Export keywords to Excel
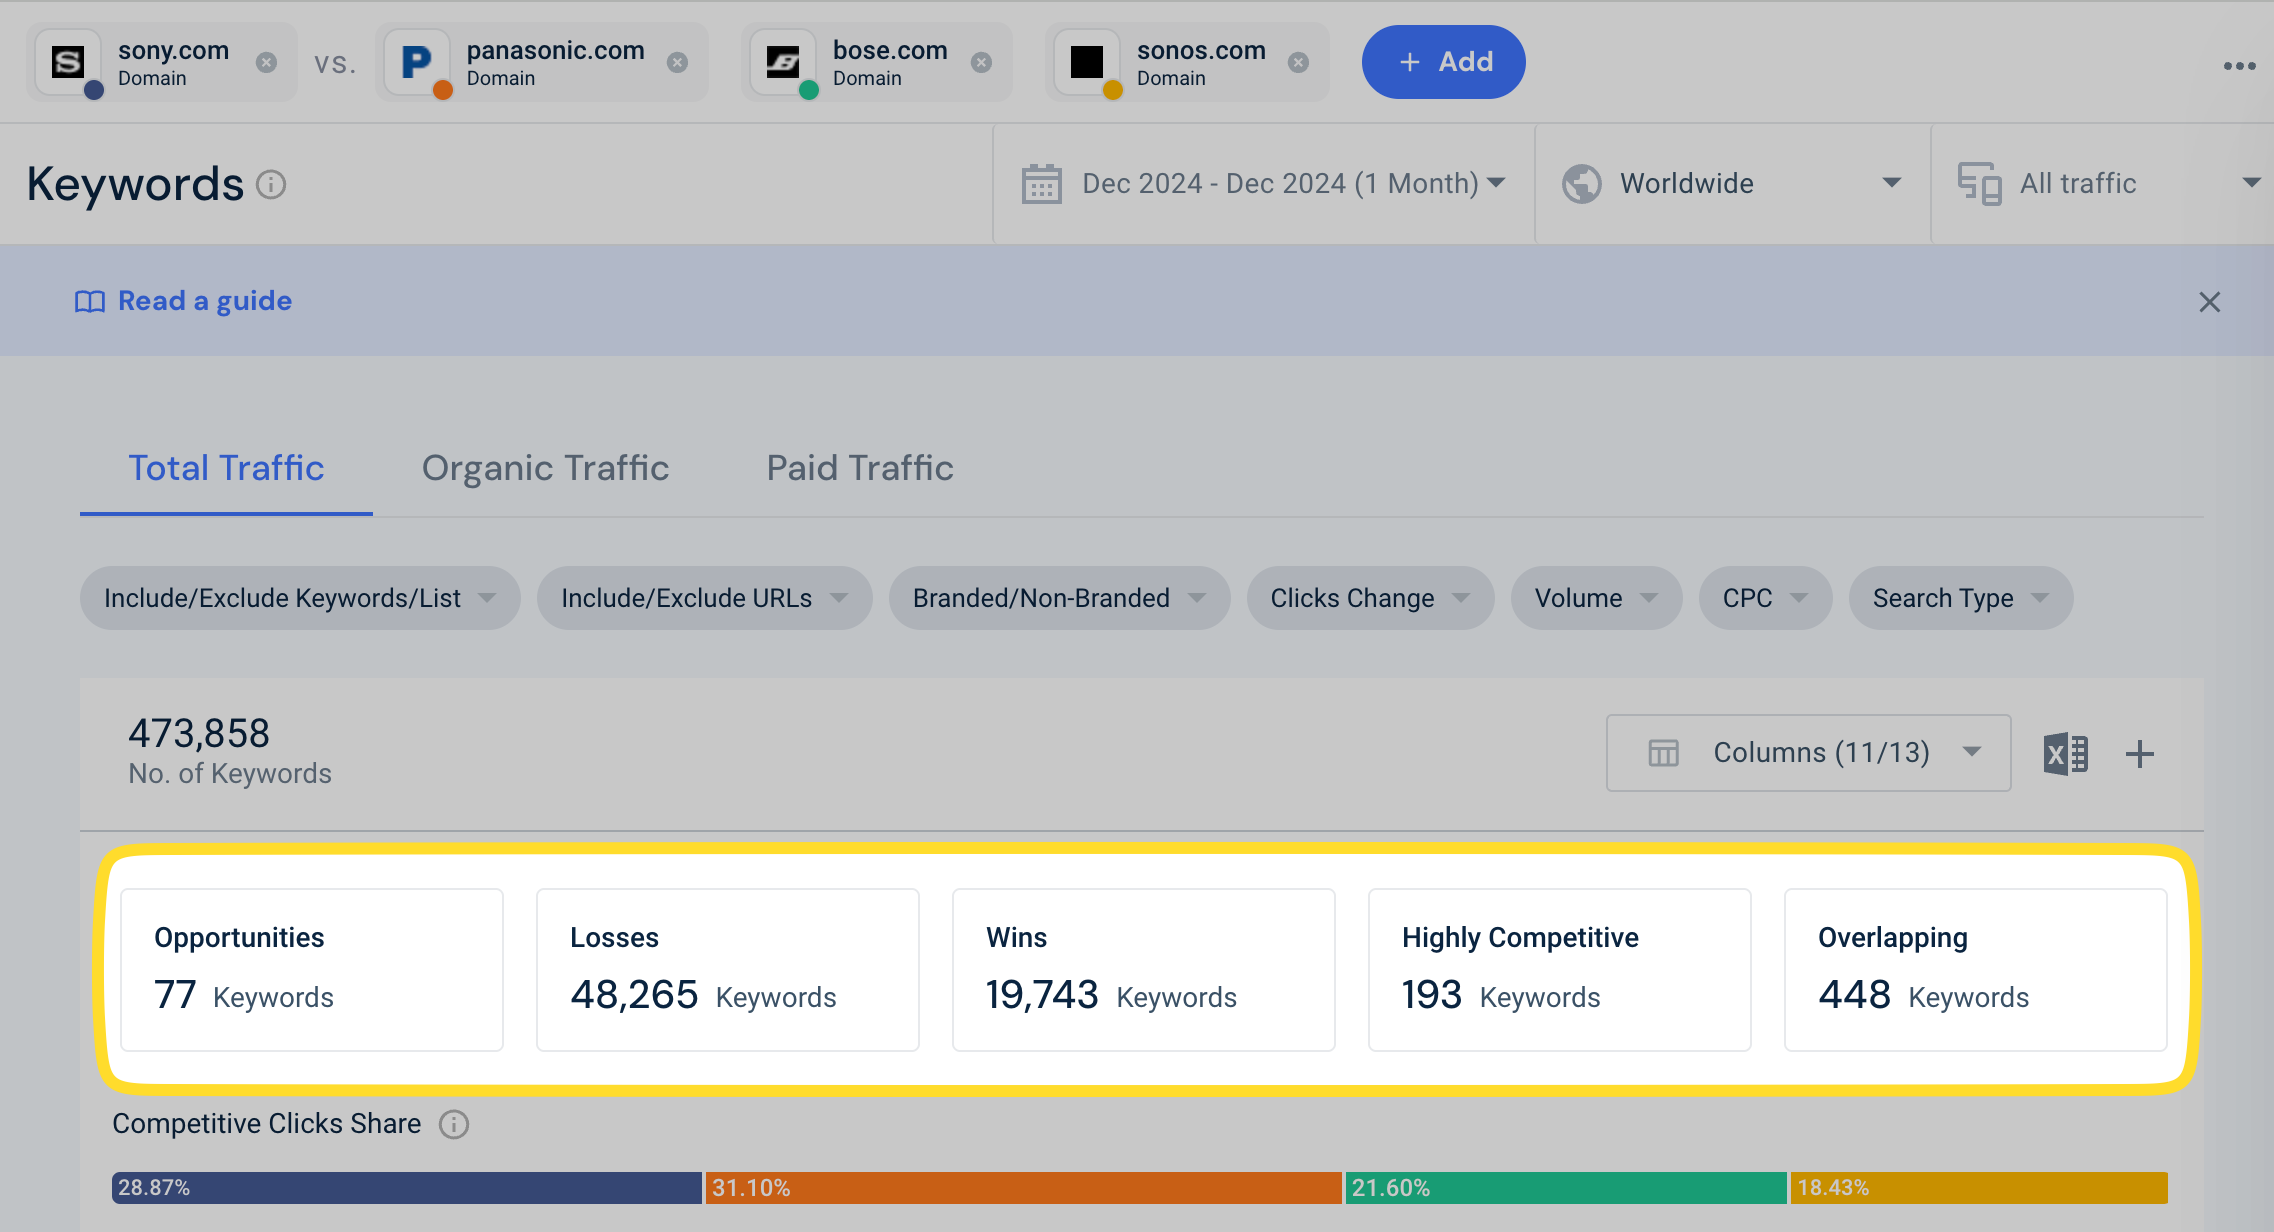The image size is (2274, 1232). pyautogui.click(x=2065, y=753)
